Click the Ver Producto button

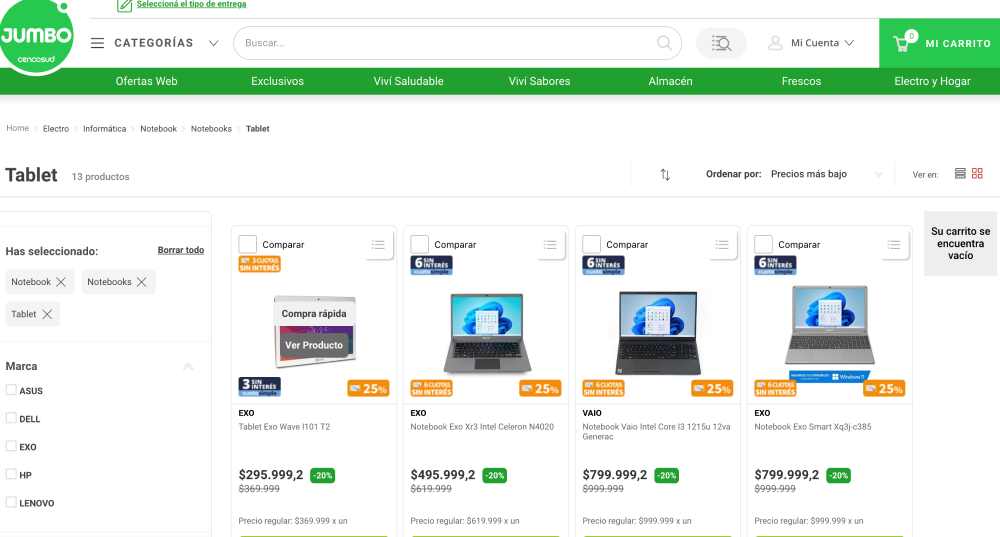tap(314, 345)
